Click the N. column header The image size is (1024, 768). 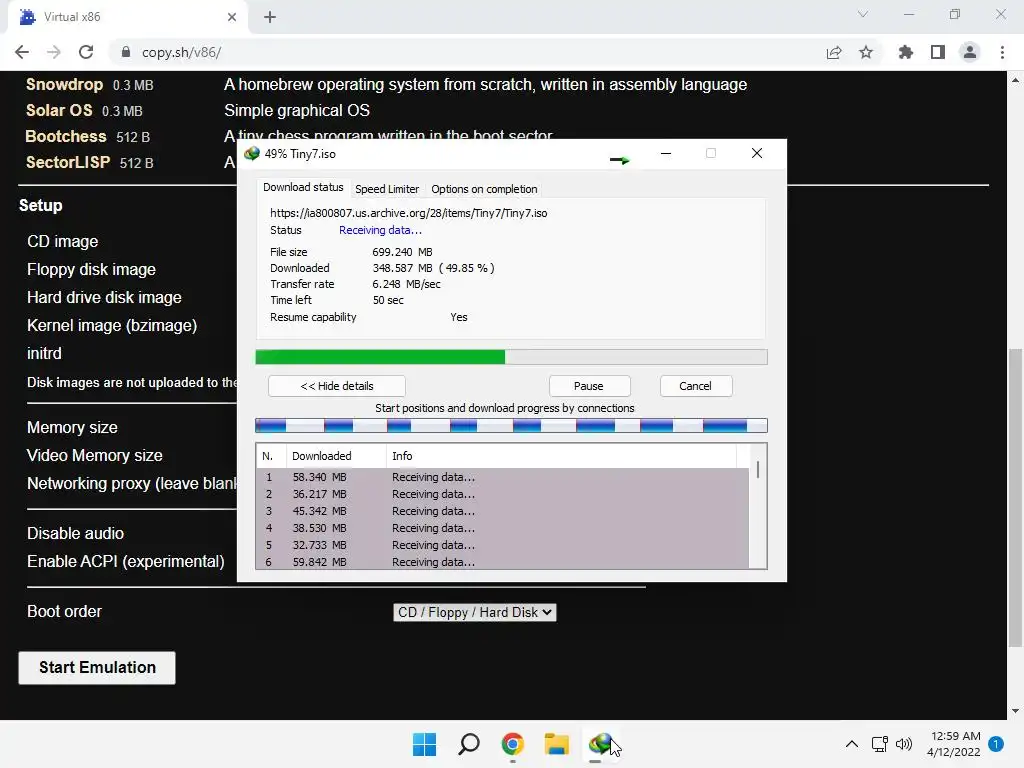271,456
